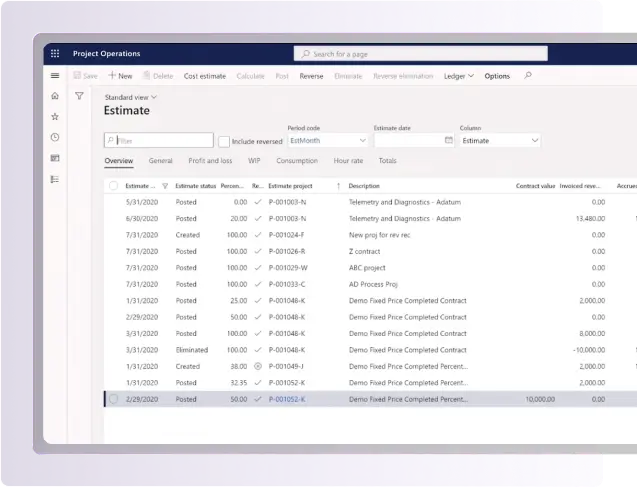Image resolution: width=637 pixels, height=487 pixels.
Task: Open the app launcher waffle icon
Action: click(55, 54)
